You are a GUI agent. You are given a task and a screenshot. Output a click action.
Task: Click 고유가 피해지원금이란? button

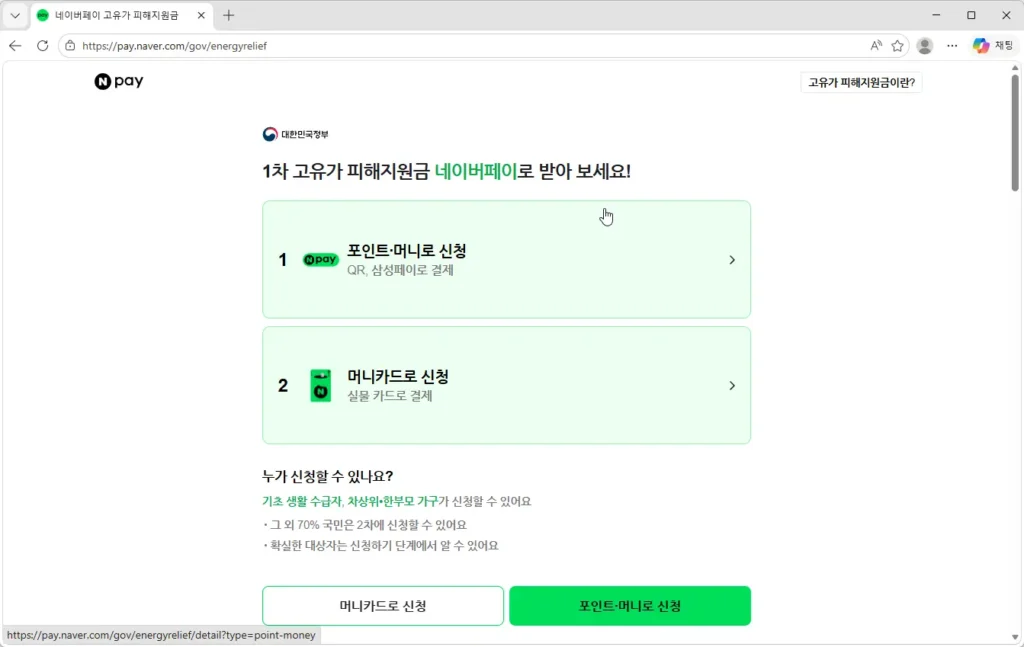pyautogui.click(x=861, y=82)
